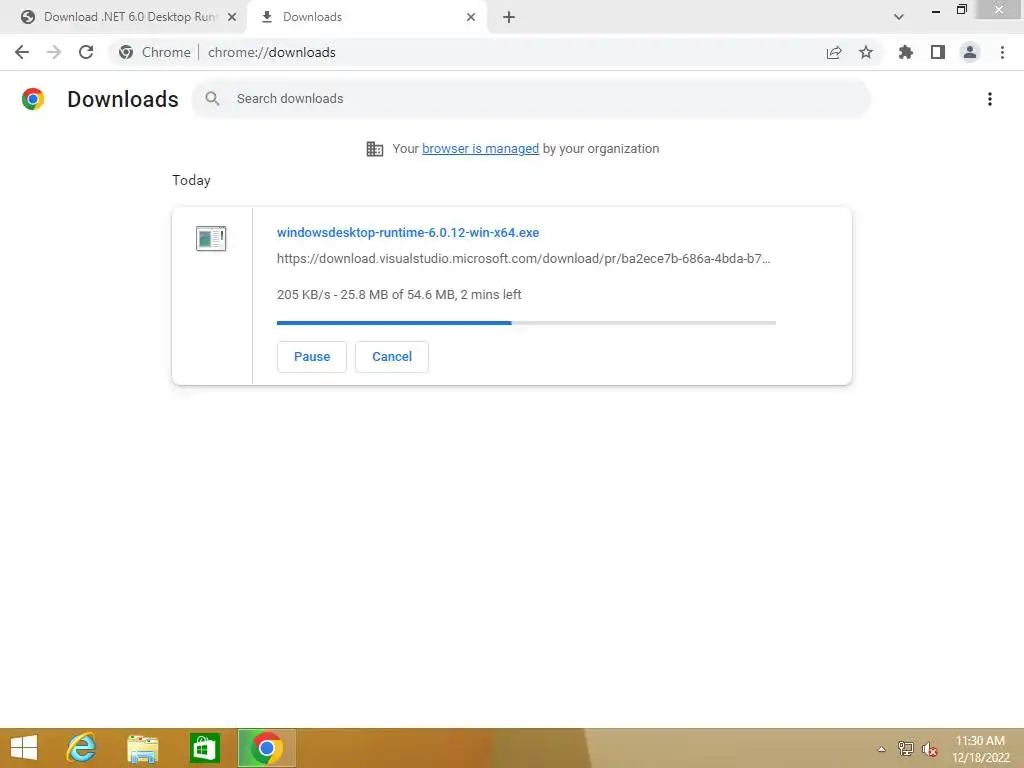This screenshot has width=1024, height=768.
Task: Open windowsdesktop-runtime-6.0.12-win-x64.exe file link
Action: click(x=408, y=232)
